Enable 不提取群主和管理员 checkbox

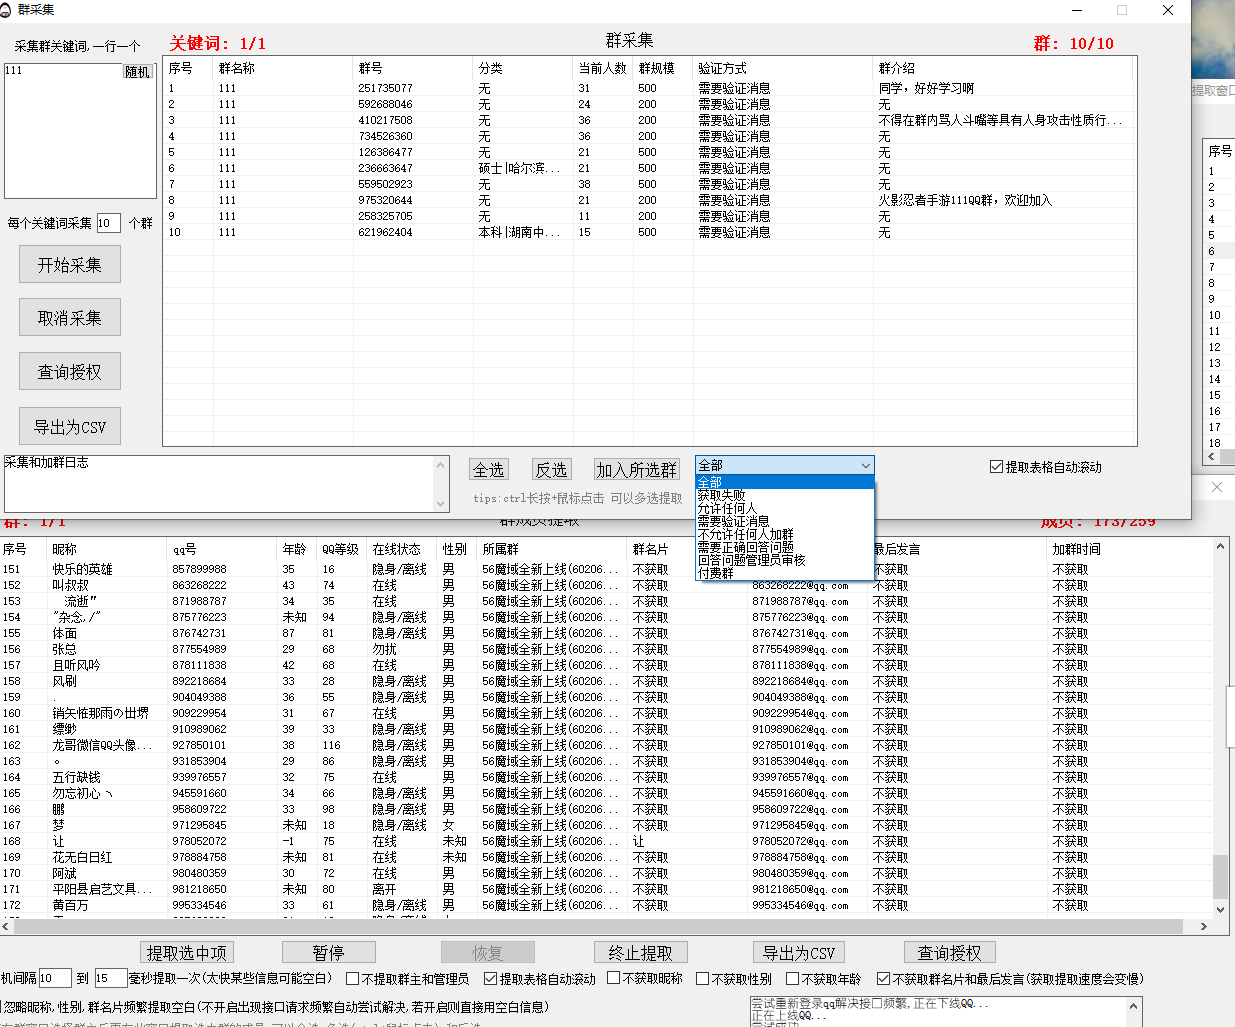pyautogui.click(x=353, y=979)
